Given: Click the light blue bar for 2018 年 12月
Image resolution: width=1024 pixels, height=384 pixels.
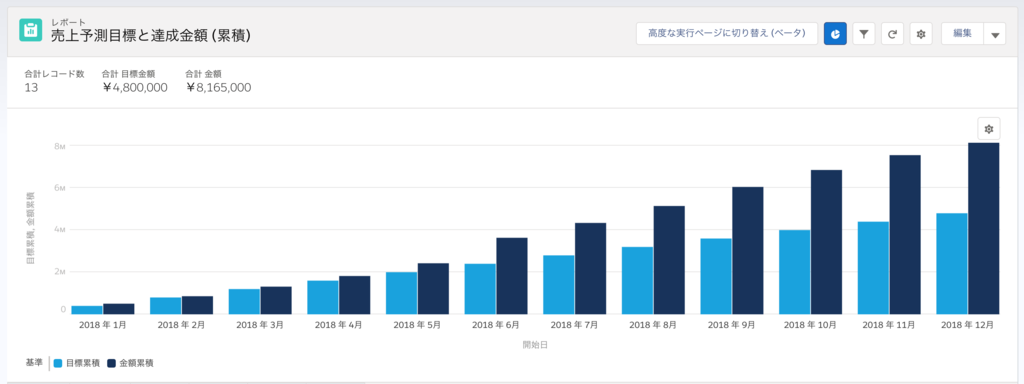Looking at the screenshot, I should [952, 264].
